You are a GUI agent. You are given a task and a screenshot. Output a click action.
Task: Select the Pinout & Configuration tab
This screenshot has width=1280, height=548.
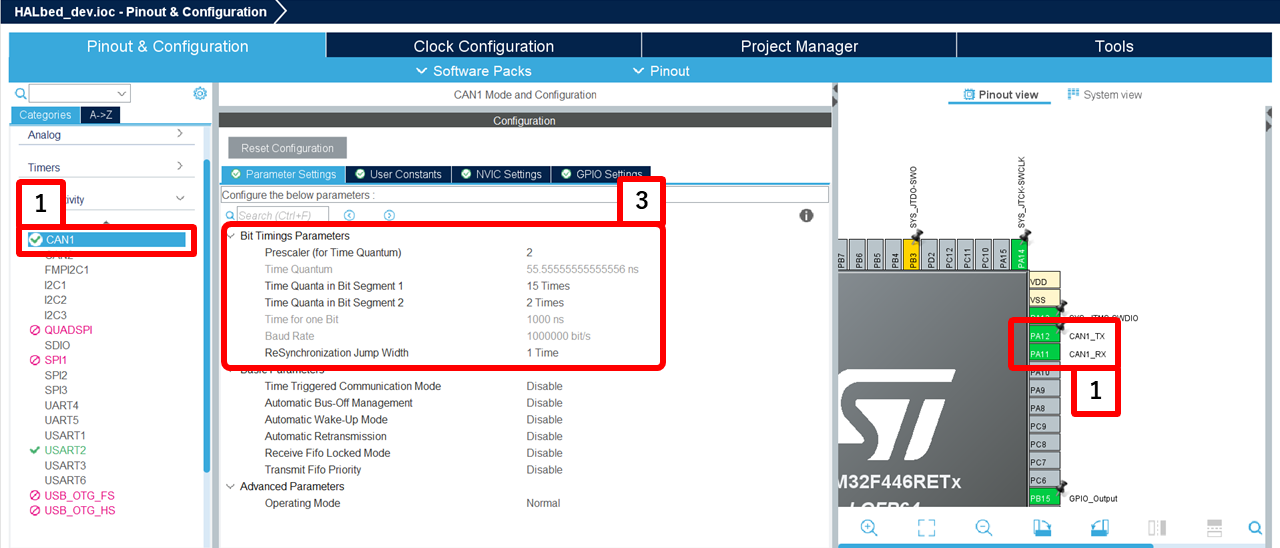pos(167,46)
